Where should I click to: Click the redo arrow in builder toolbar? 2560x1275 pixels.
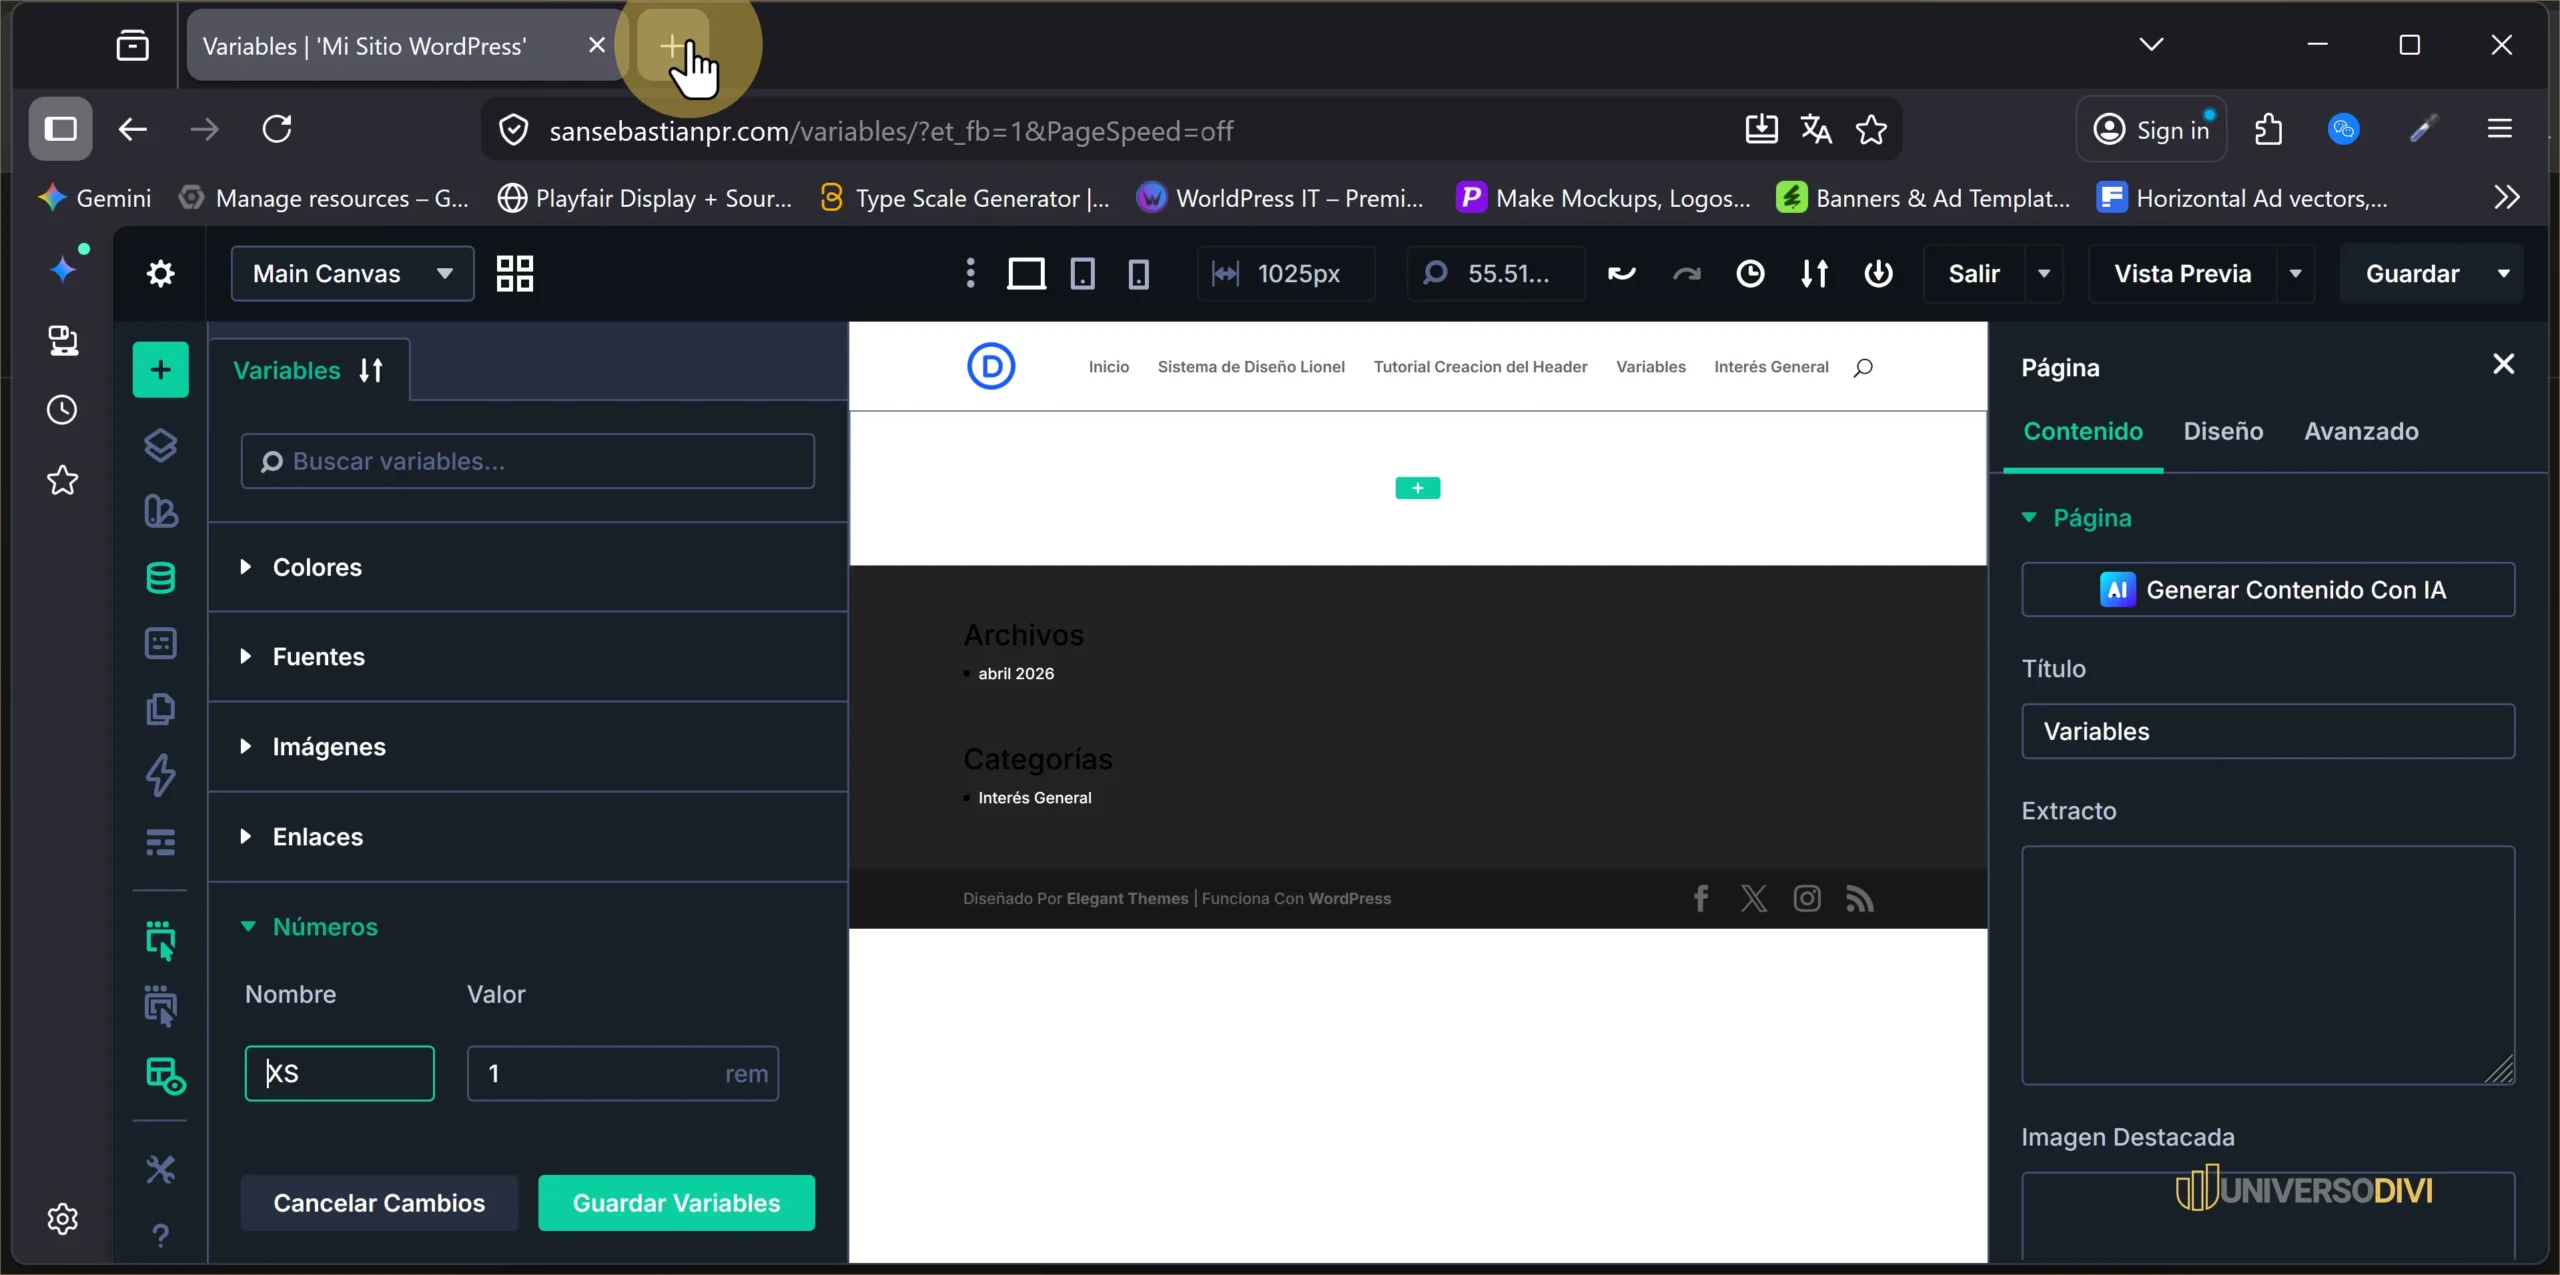pos(1686,273)
